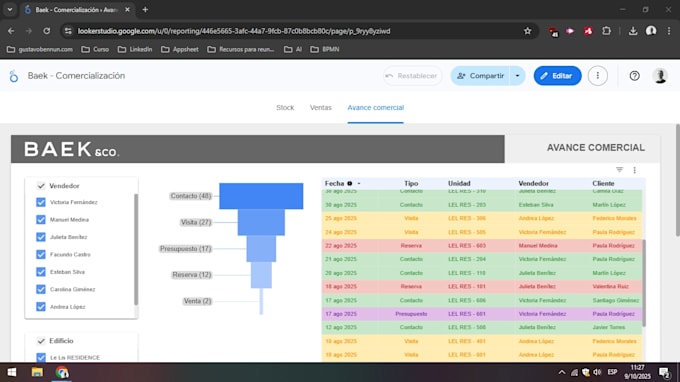The height and width of the screenshot is (382, 680).
Task: Click site information icon in address bar
Action: [x=68, y=31]
